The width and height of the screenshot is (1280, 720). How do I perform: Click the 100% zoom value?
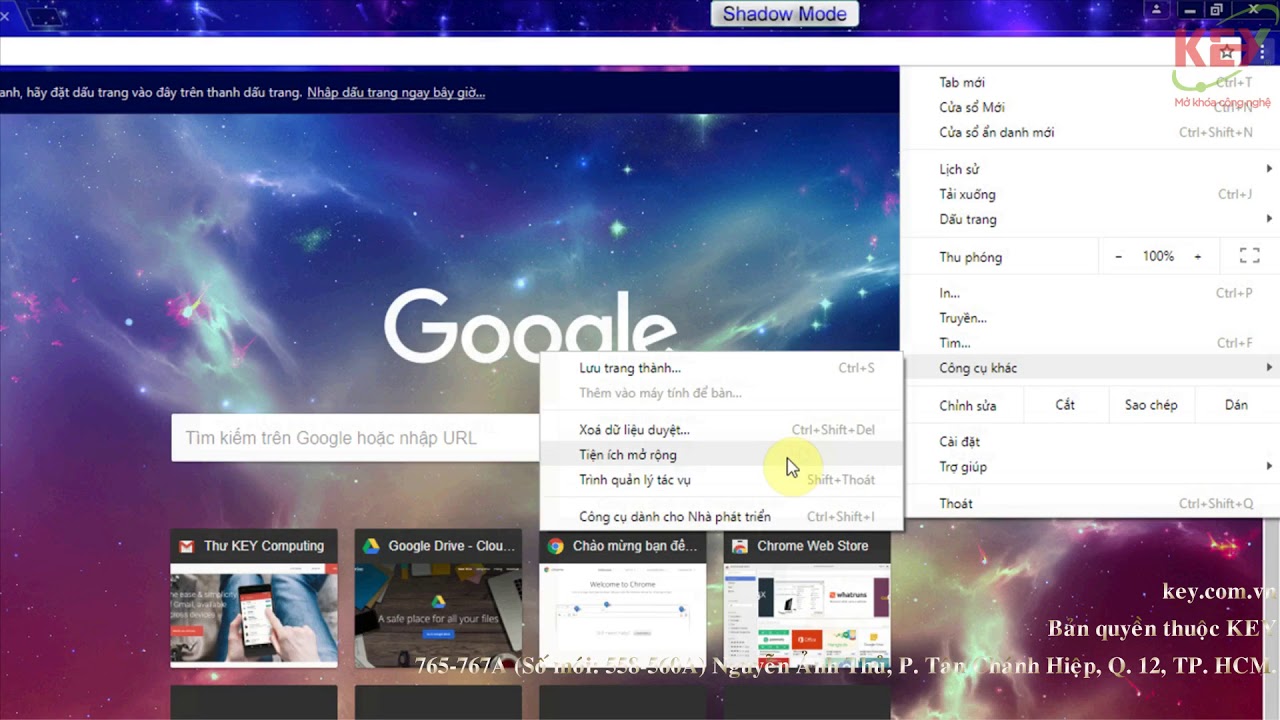coord(1158,256)
